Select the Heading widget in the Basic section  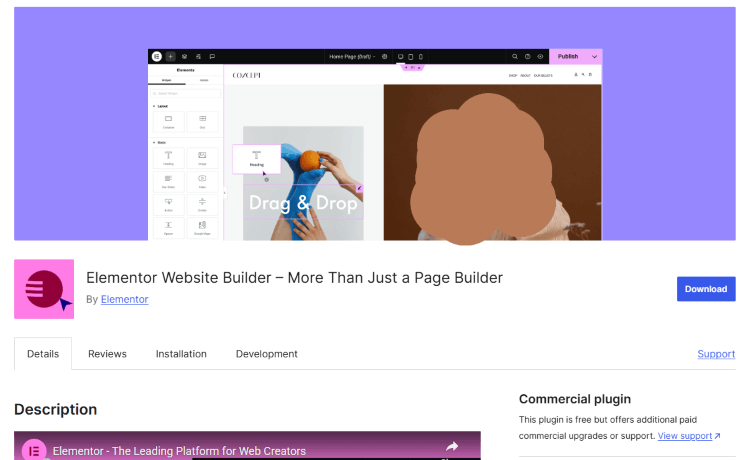coord(168,158)
